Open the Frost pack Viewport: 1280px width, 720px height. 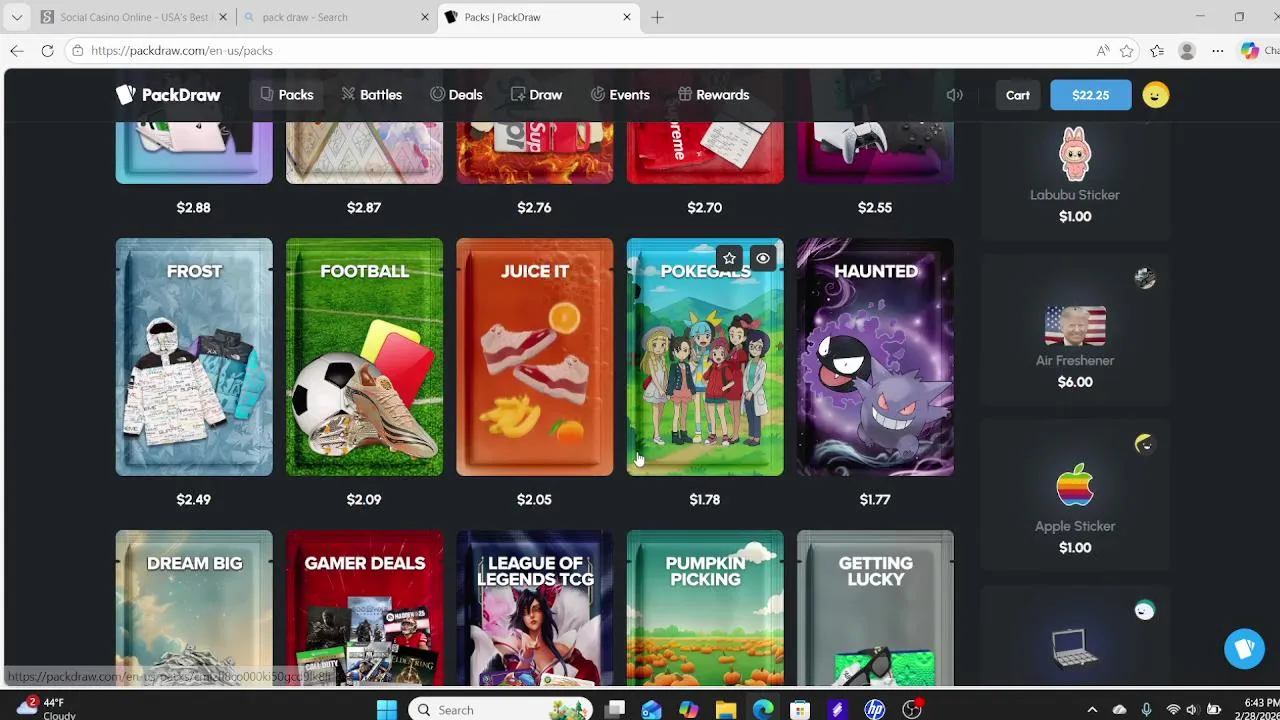[x=194, y=357]
